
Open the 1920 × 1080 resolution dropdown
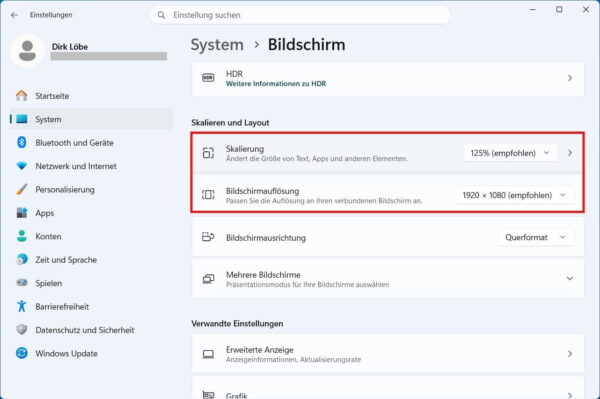tap(514, 195)
